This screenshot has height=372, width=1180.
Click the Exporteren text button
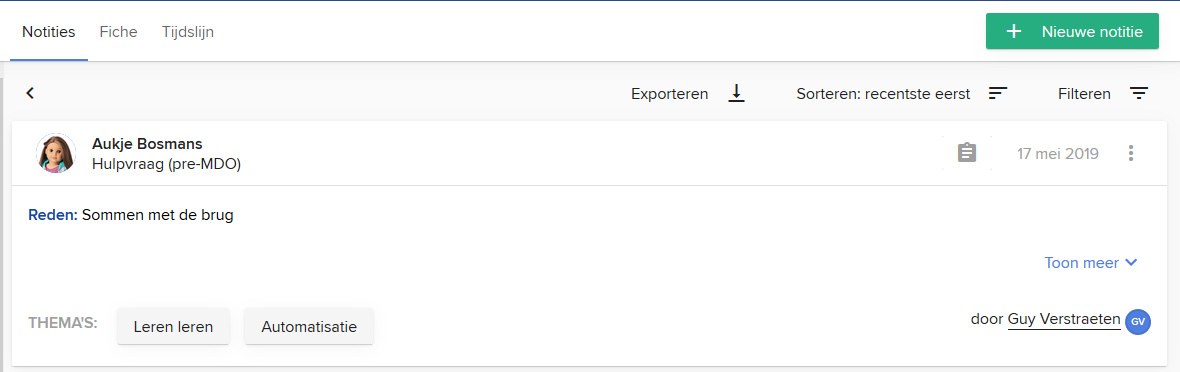coord(670,94)
